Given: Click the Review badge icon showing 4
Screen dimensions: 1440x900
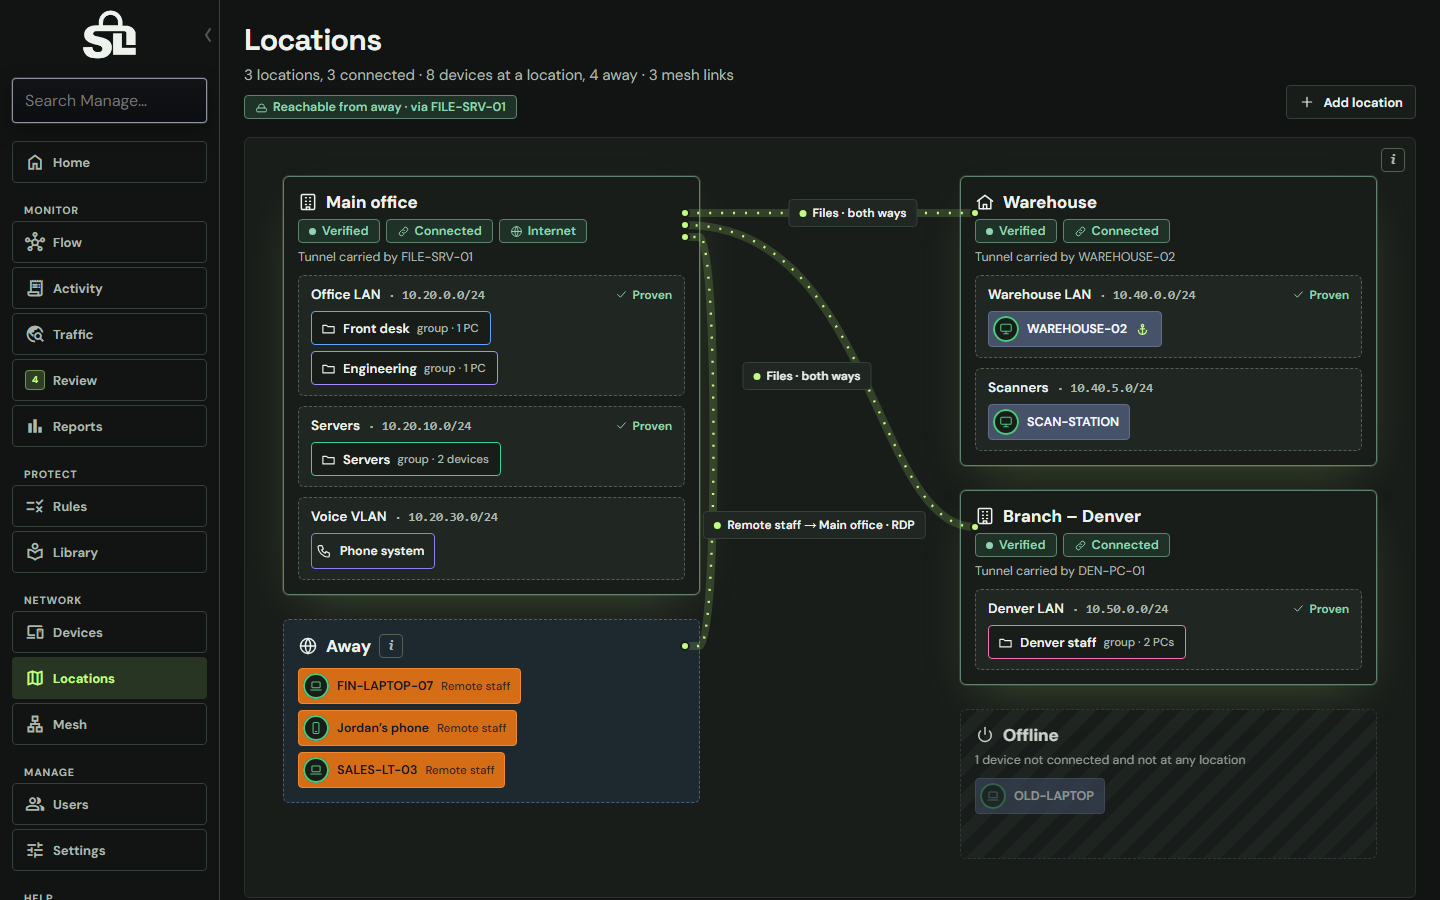Looking at the screenshot, I should [x=35, y=380].
